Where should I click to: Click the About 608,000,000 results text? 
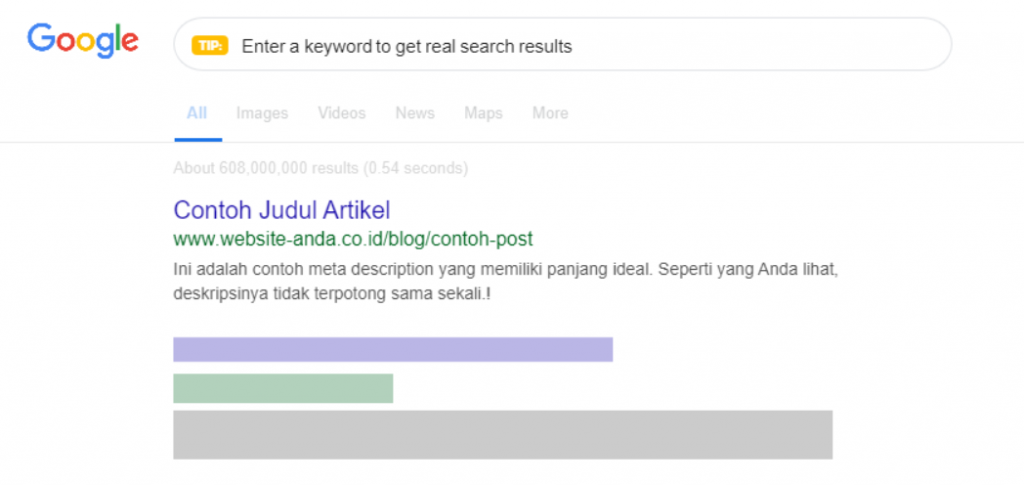pyautogui.click(x=321, y=168)
